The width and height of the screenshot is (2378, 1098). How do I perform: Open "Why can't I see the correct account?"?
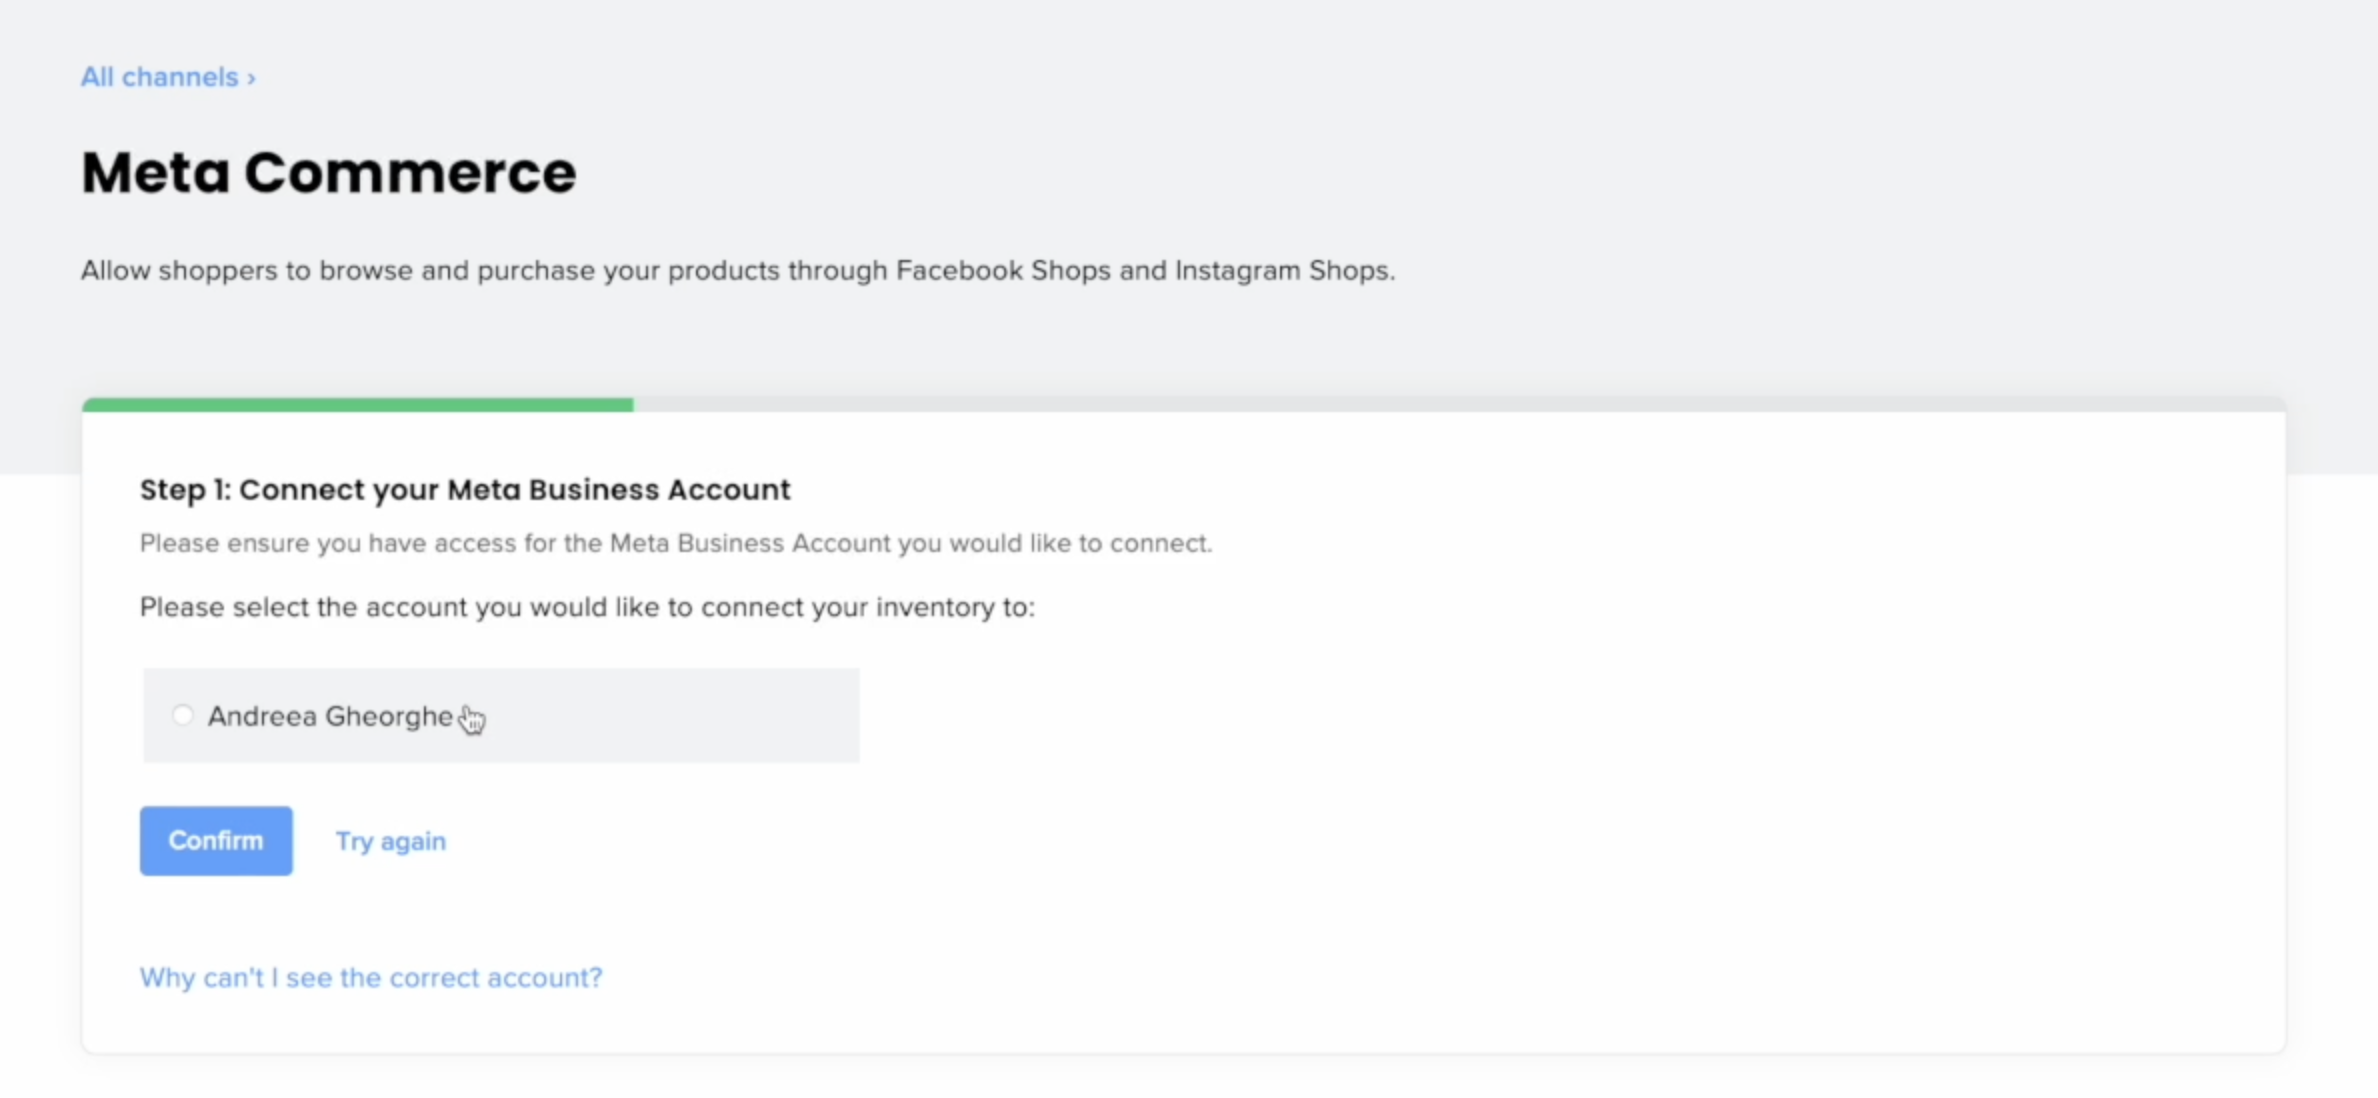point(371,977)
